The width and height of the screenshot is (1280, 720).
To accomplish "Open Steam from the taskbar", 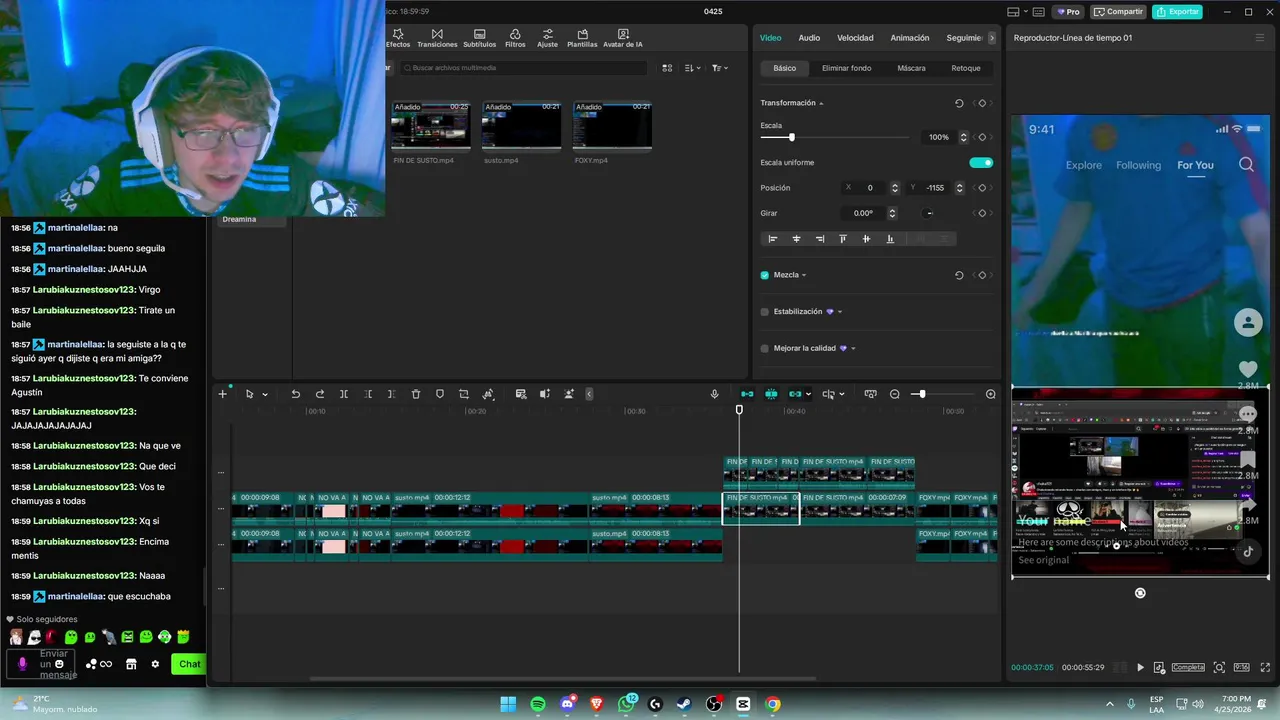I will click(684, 704).
